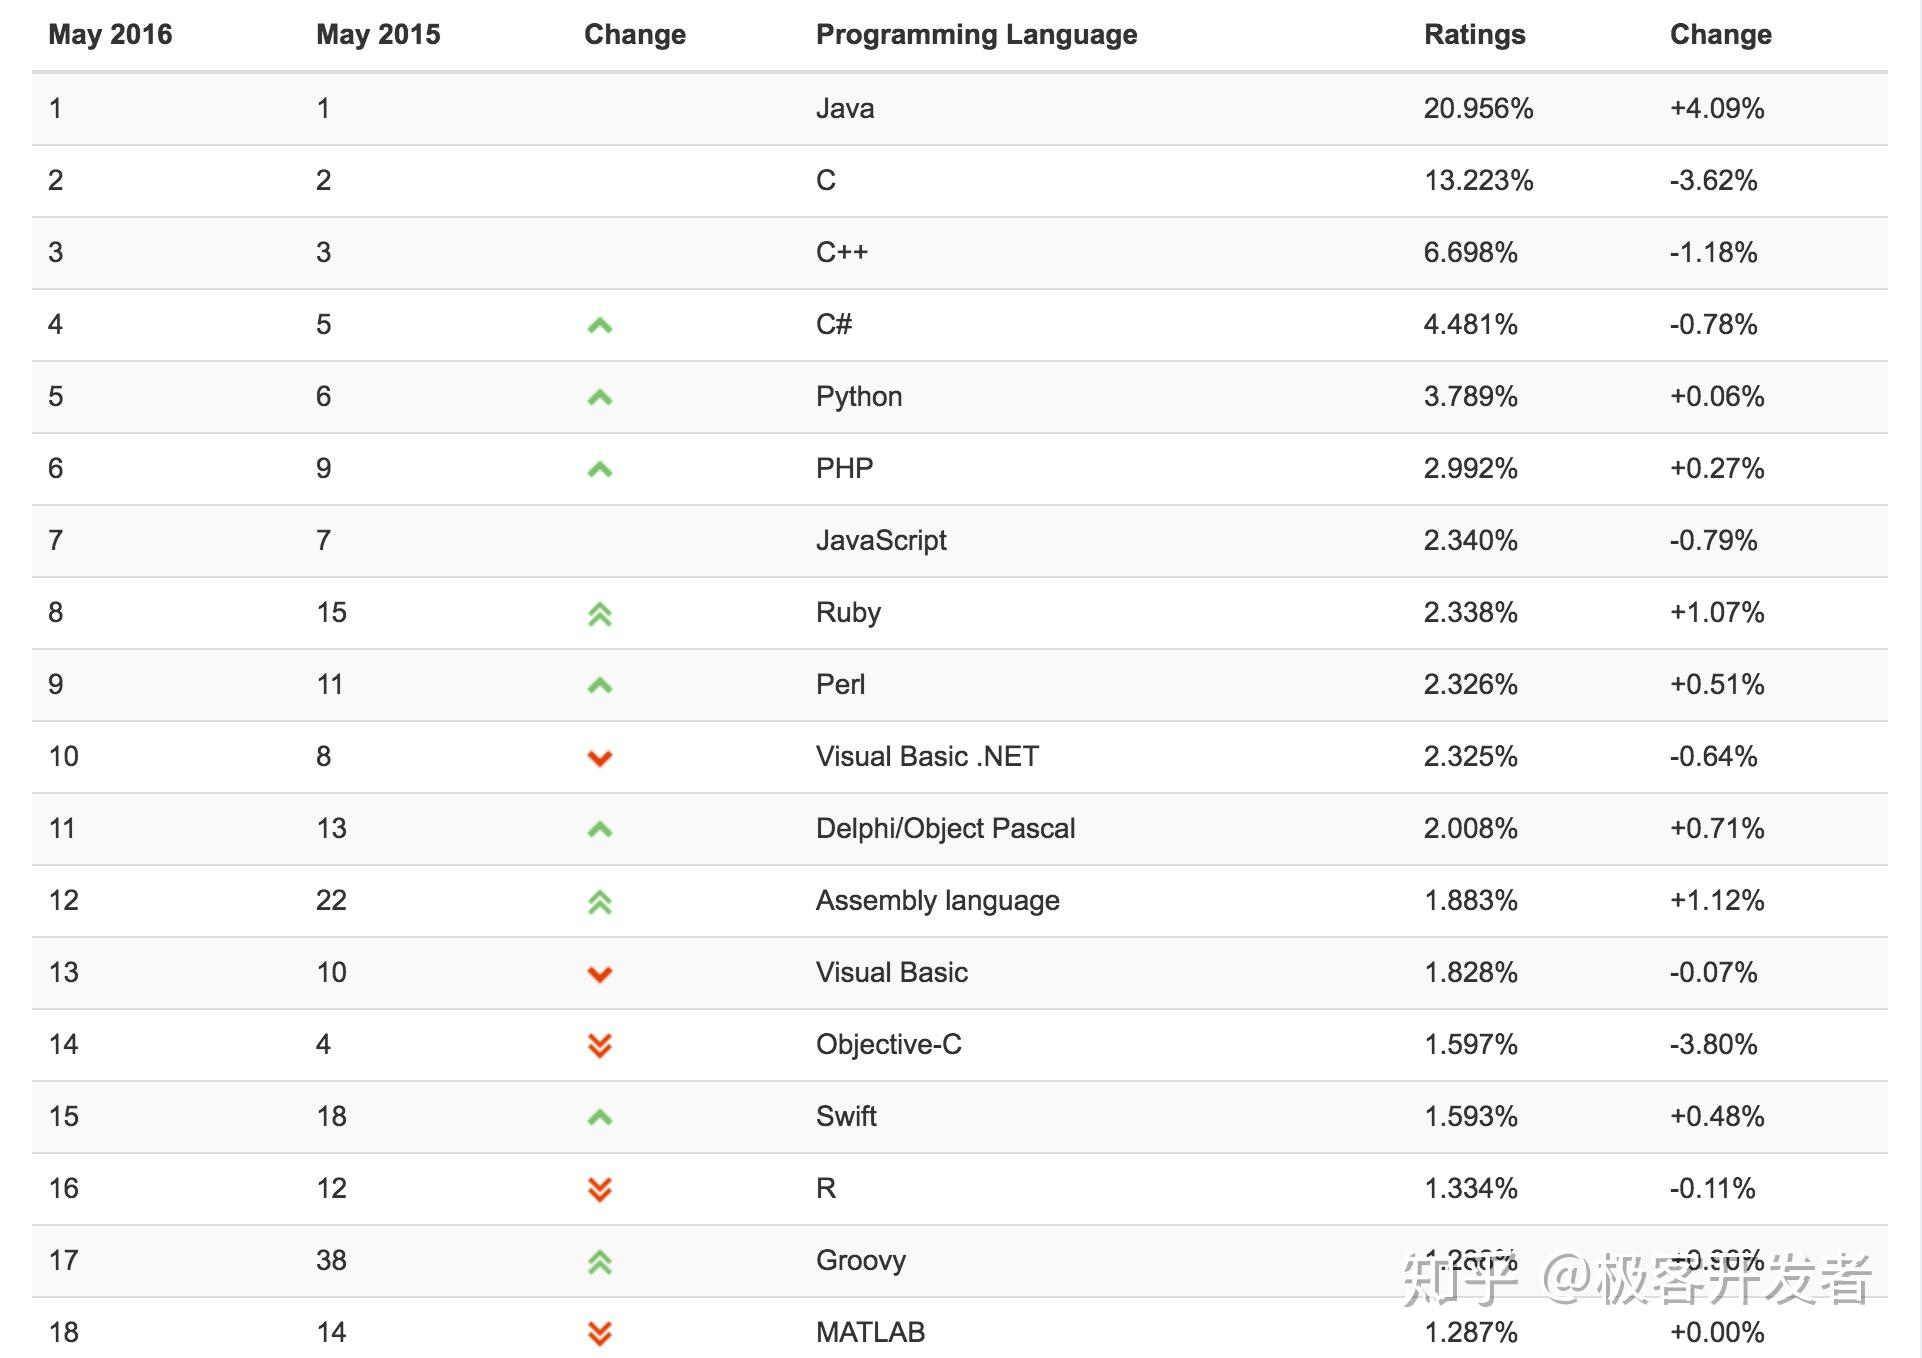This screenshot has width=1922, height=1358.
Task: Click the Perl language name
Action: (840, 684)
